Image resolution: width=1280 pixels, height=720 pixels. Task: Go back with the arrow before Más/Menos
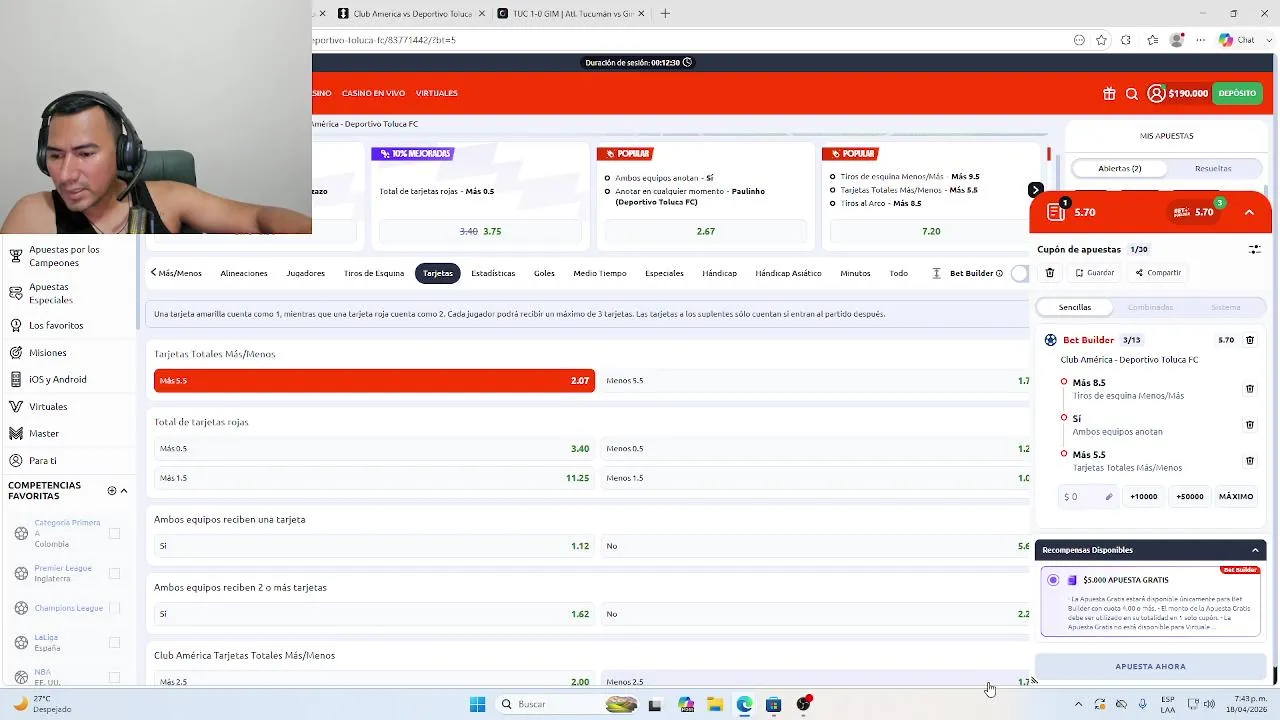(153, 273)
